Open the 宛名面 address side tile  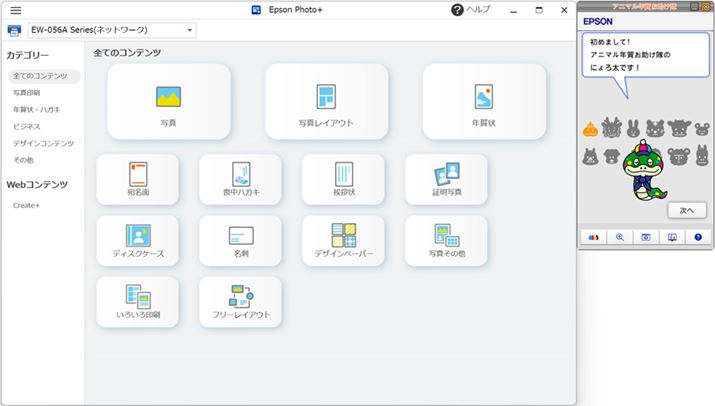[138, 179]
